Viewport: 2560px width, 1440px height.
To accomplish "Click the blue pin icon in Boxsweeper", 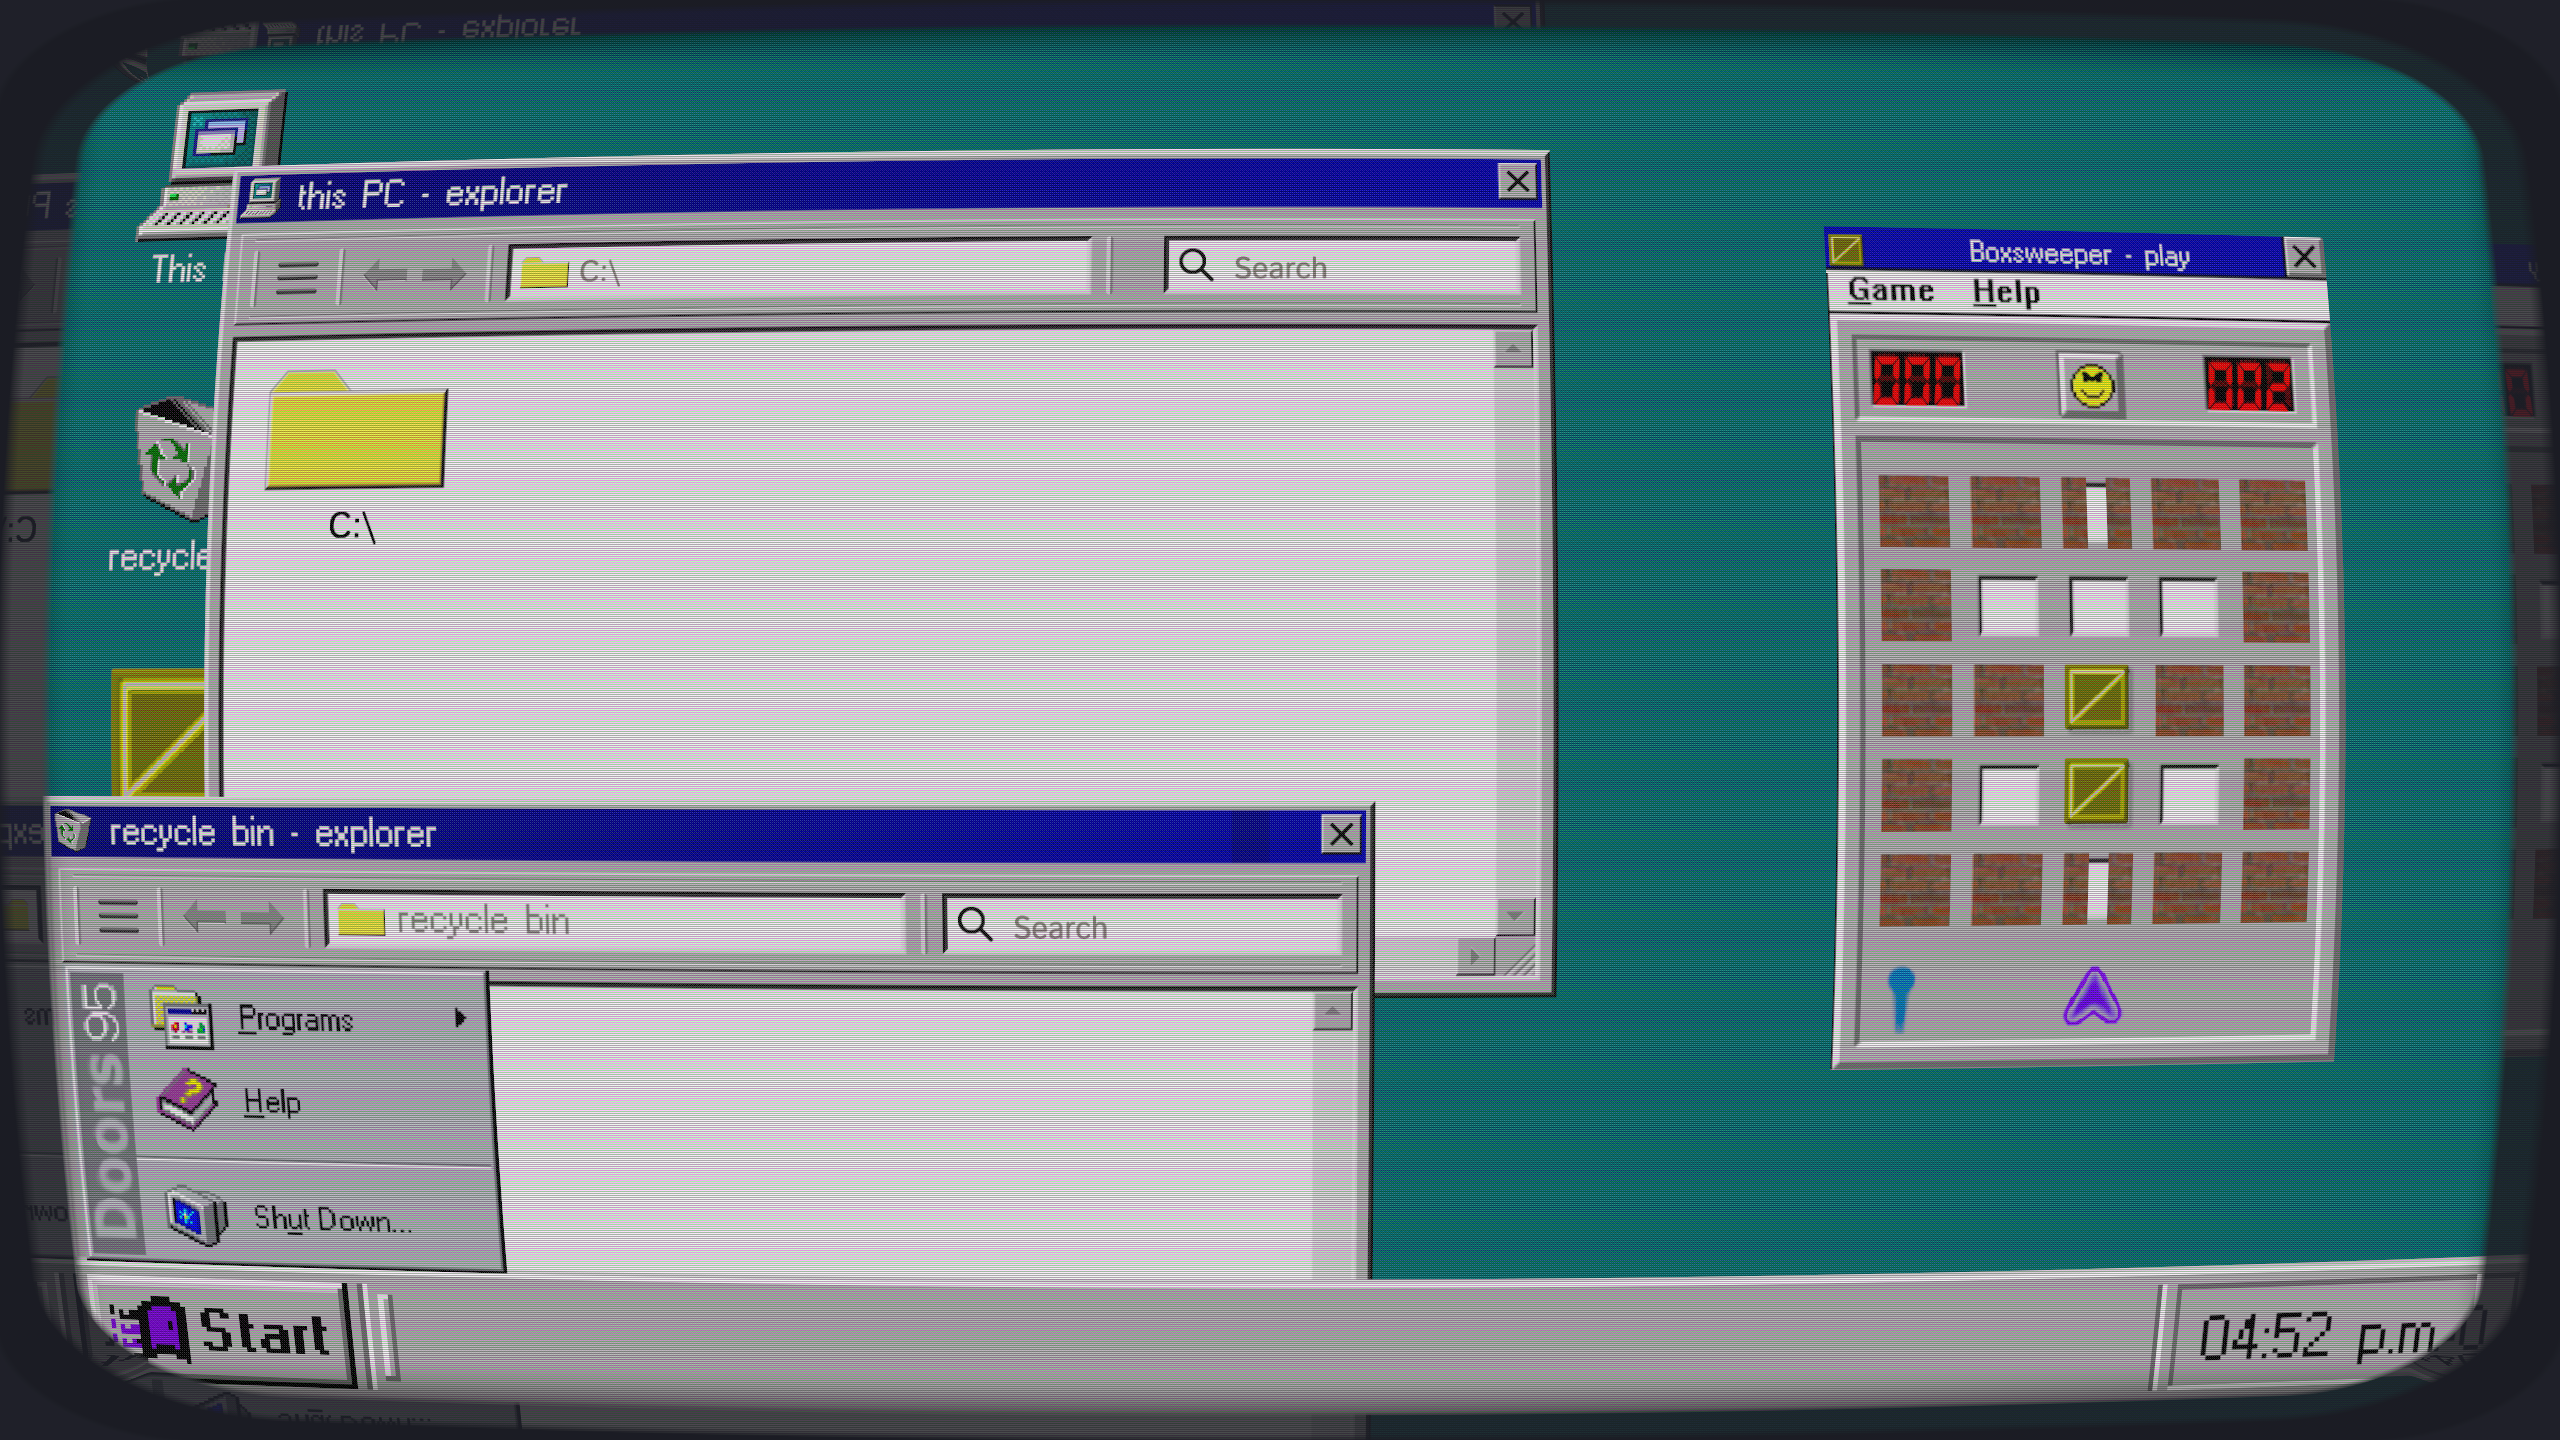I will point(1900,999).
